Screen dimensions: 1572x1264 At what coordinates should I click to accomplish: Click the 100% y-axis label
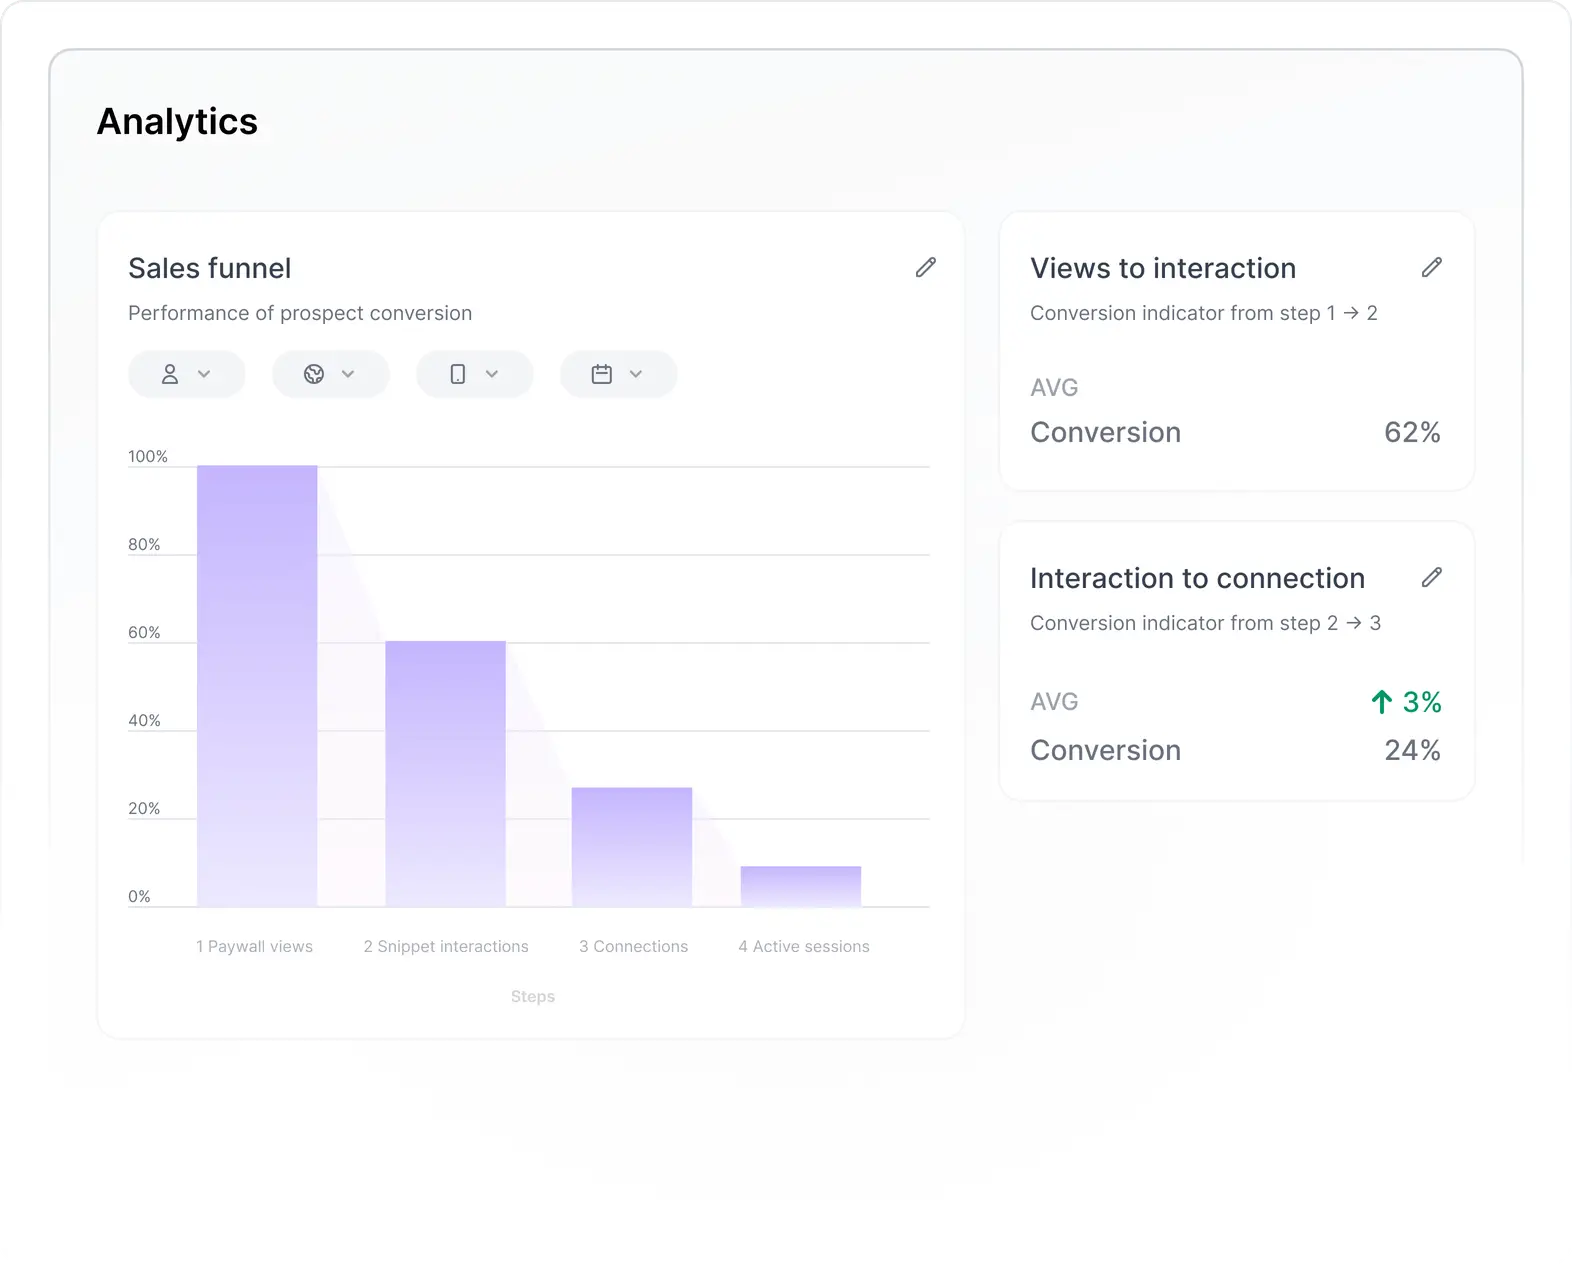tap(148, 456)
